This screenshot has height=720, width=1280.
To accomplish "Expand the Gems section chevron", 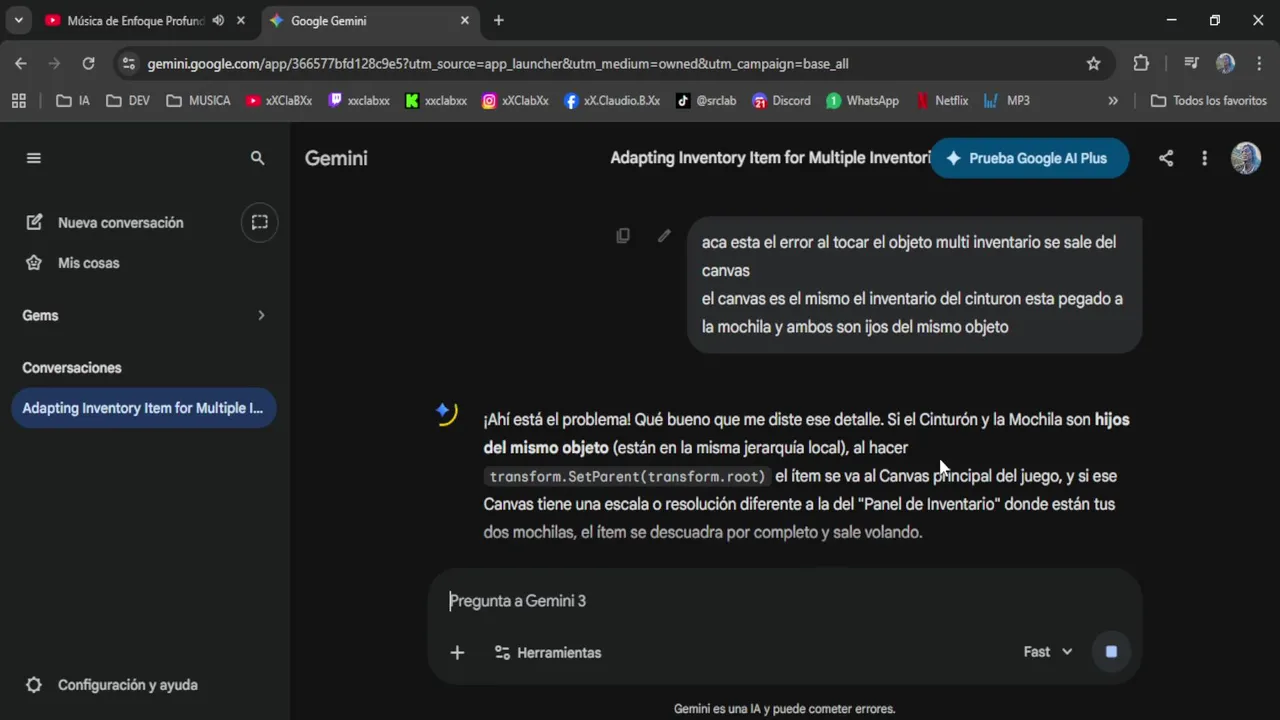I will (x=261, y=315).
